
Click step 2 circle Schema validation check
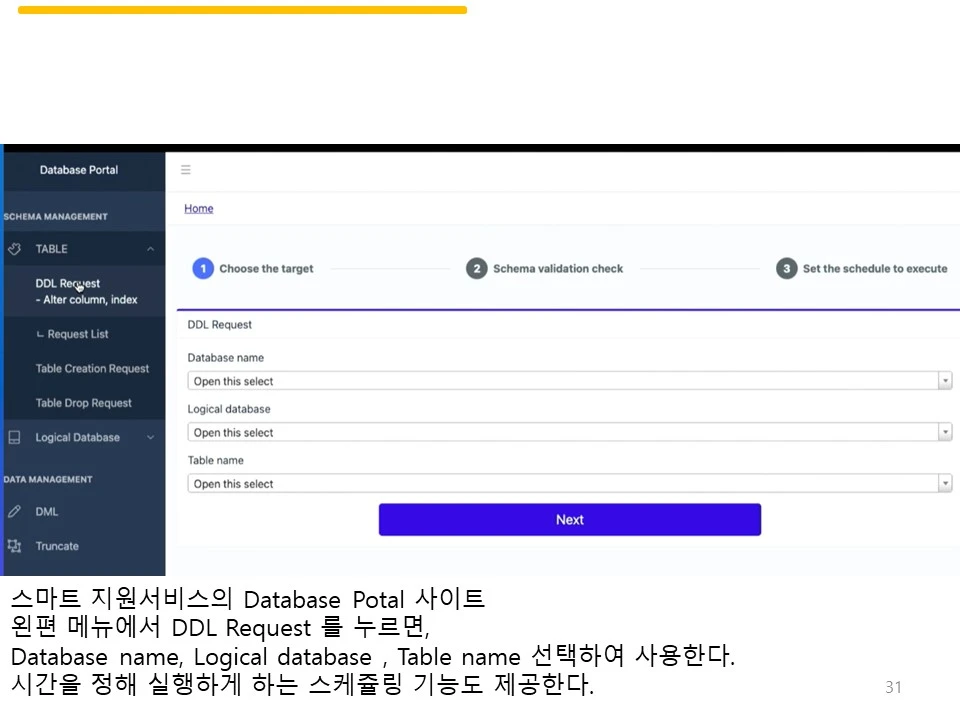[x=476, y=268]
